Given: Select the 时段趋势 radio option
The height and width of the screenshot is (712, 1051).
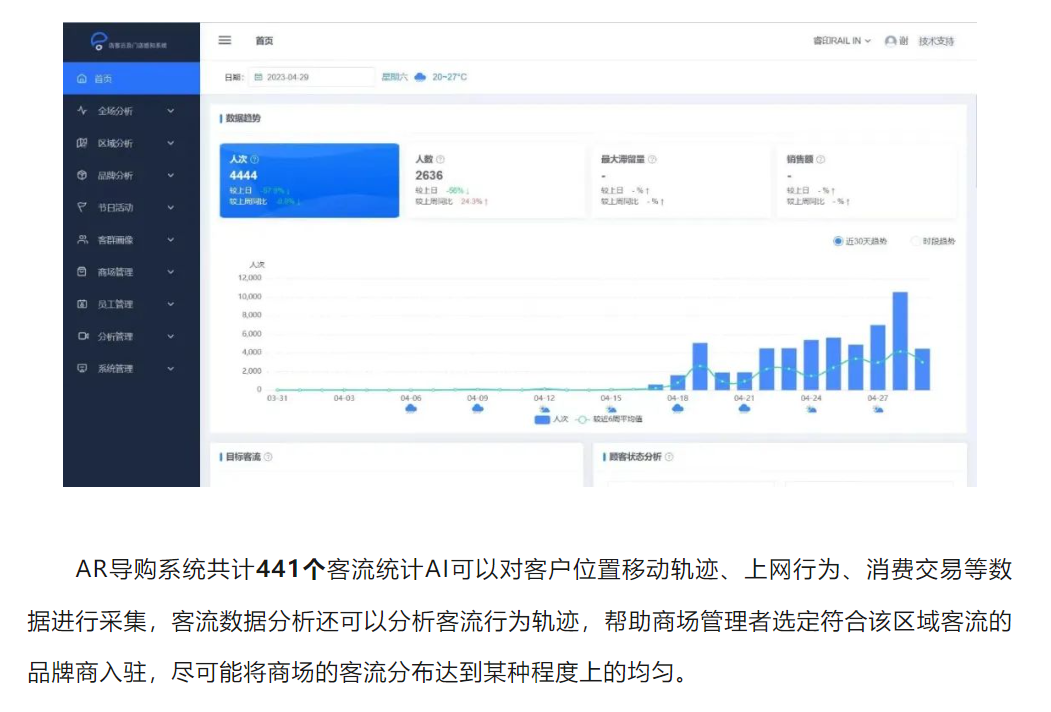Looking at the screenshot, I should 915,241.
